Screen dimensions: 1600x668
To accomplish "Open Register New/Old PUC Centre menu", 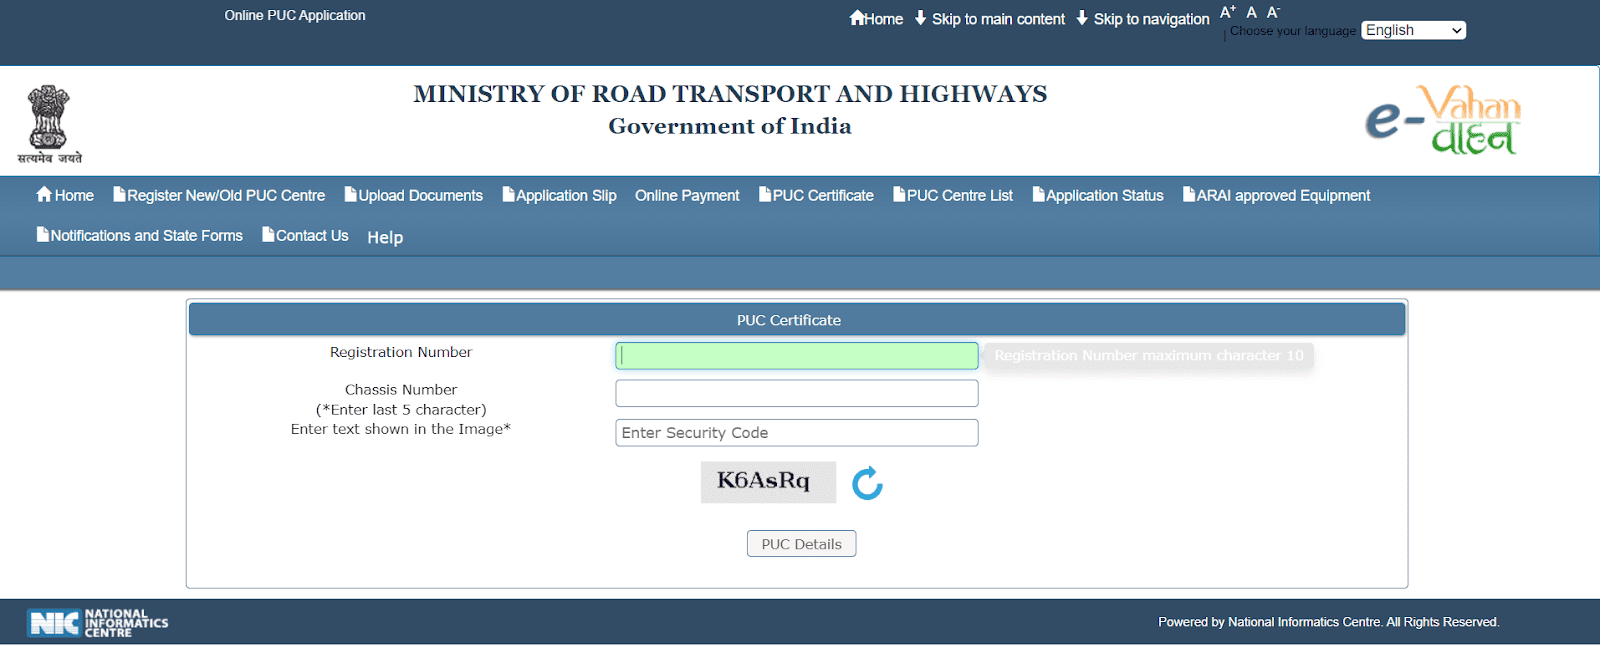I will [x=219, y=196].
